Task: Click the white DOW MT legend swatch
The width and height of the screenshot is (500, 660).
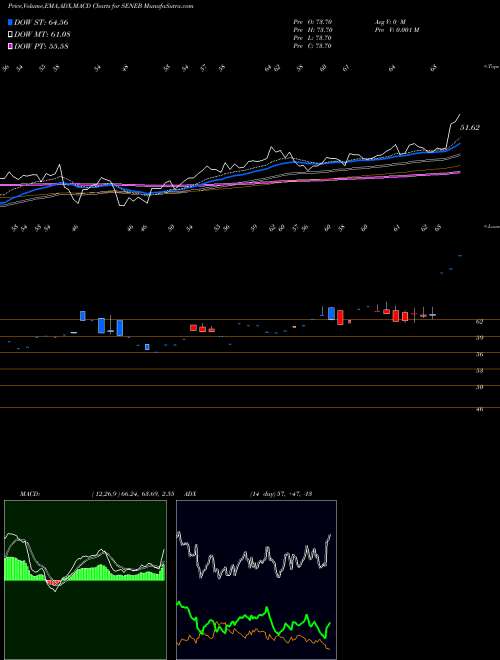Action: pyautogui.click(x=11, y=34)
